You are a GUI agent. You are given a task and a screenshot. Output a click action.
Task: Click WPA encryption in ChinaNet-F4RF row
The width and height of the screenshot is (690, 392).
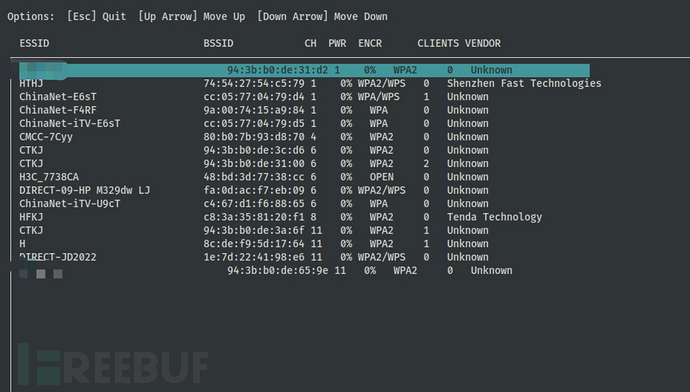(379, 110)
